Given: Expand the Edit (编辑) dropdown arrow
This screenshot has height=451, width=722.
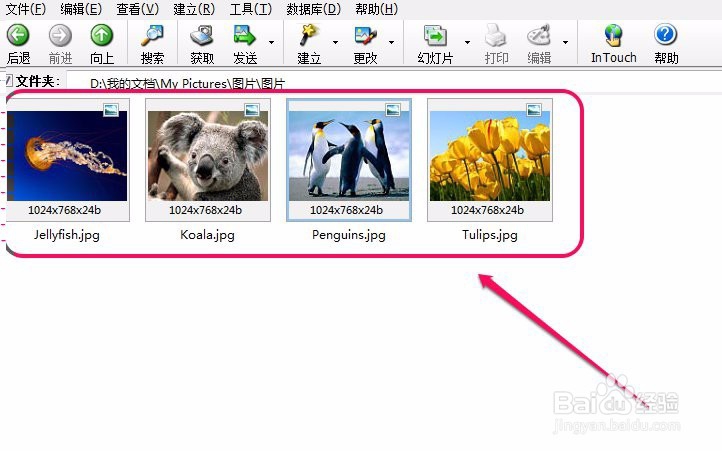Looking at the screenshot, I should point(565,42).
